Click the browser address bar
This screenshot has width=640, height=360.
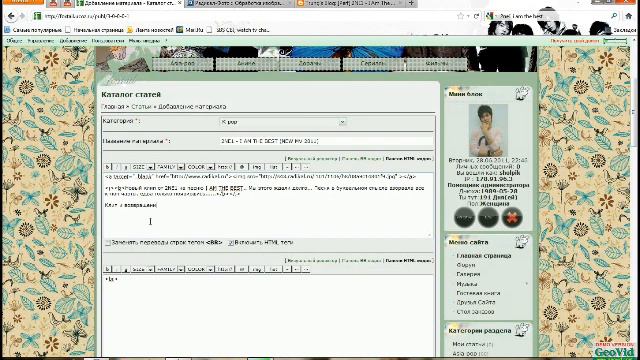click(245, 16)
